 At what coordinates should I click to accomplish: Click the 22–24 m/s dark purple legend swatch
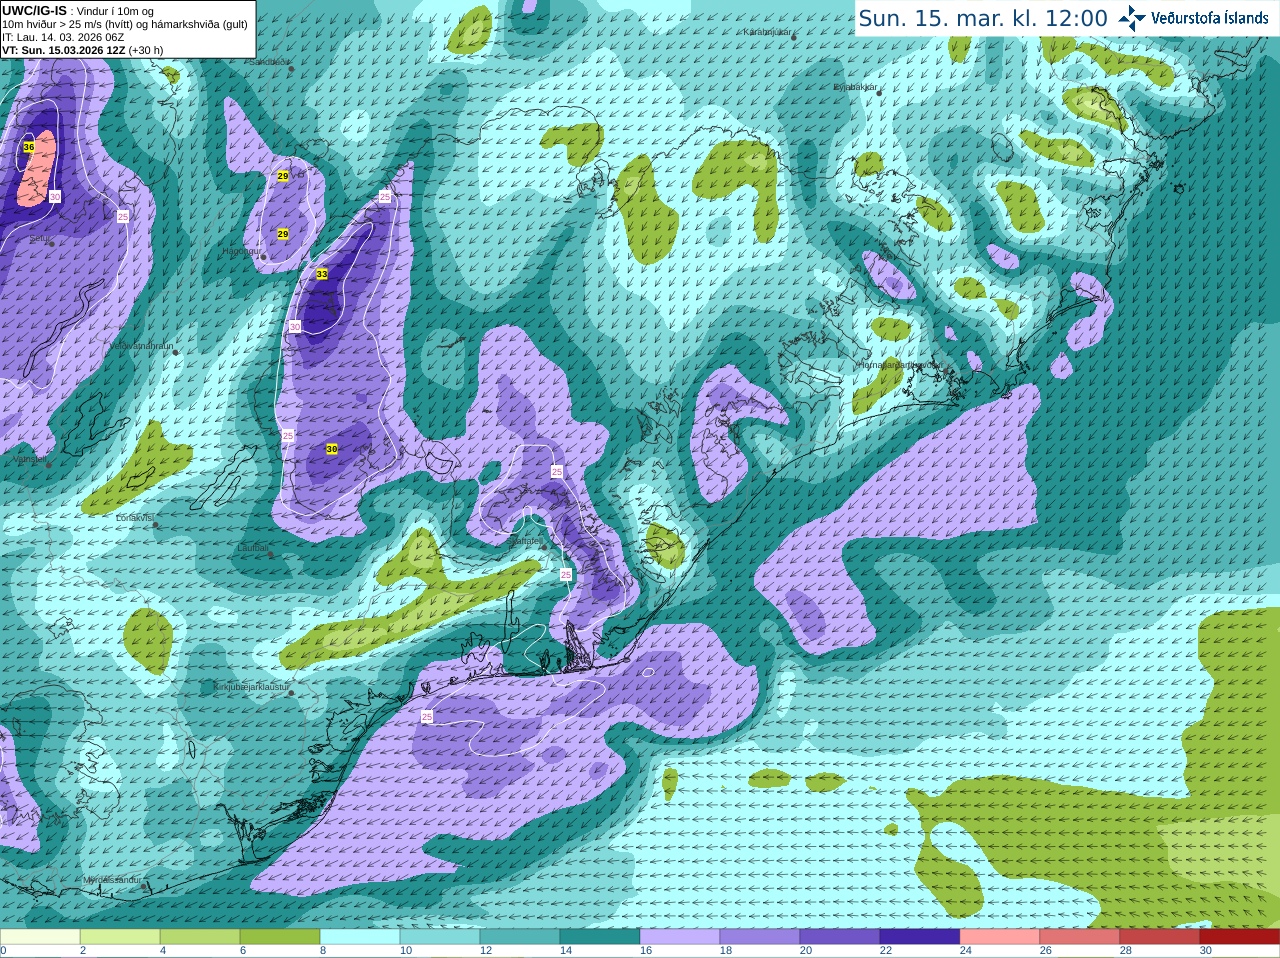tap(920, 937)
